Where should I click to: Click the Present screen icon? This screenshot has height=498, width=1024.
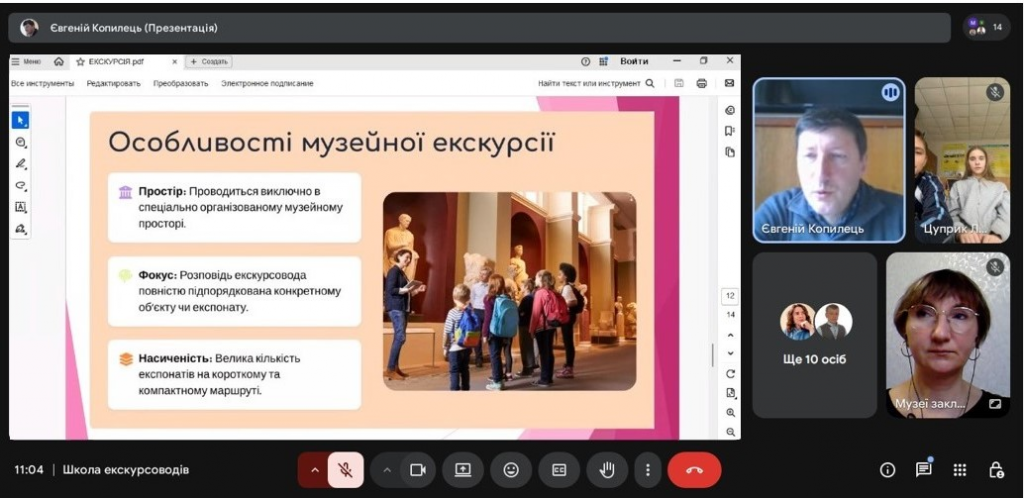[x=462, y=470]
